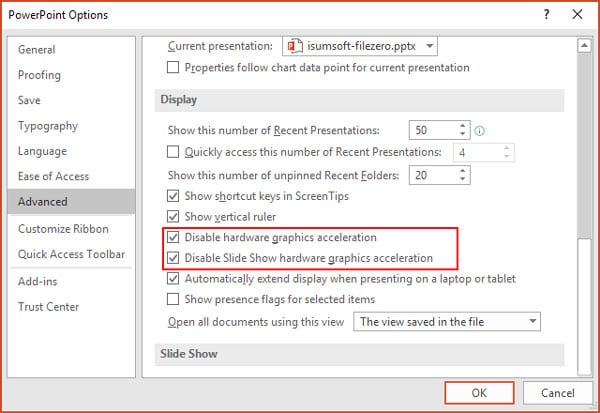The height and width of the screenshot is (413, 600).
Task: Uncheck Disable hardware graphics acceleration
Action: click(x=173, y=238)
